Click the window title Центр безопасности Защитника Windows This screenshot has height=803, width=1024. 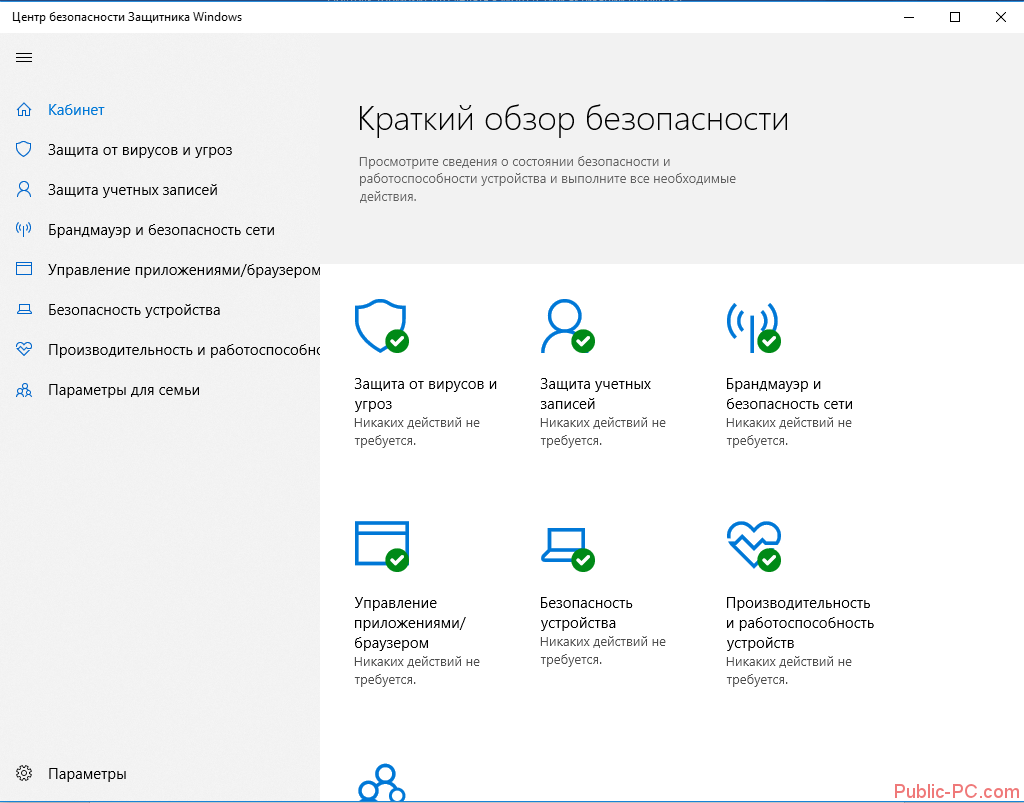click(127, 17)
